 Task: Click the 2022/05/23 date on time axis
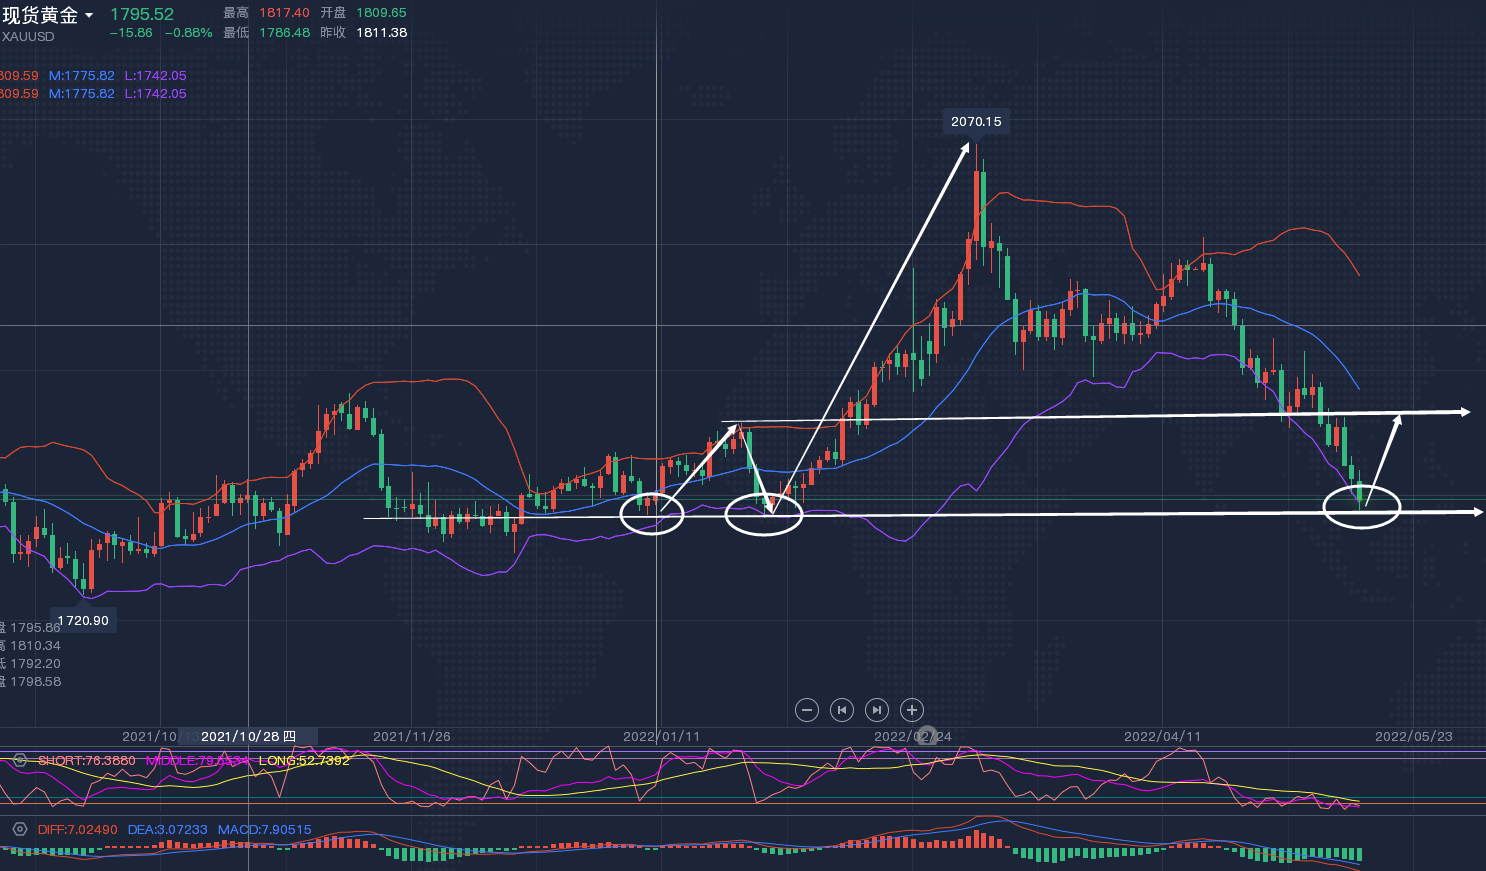[1413, 736]
